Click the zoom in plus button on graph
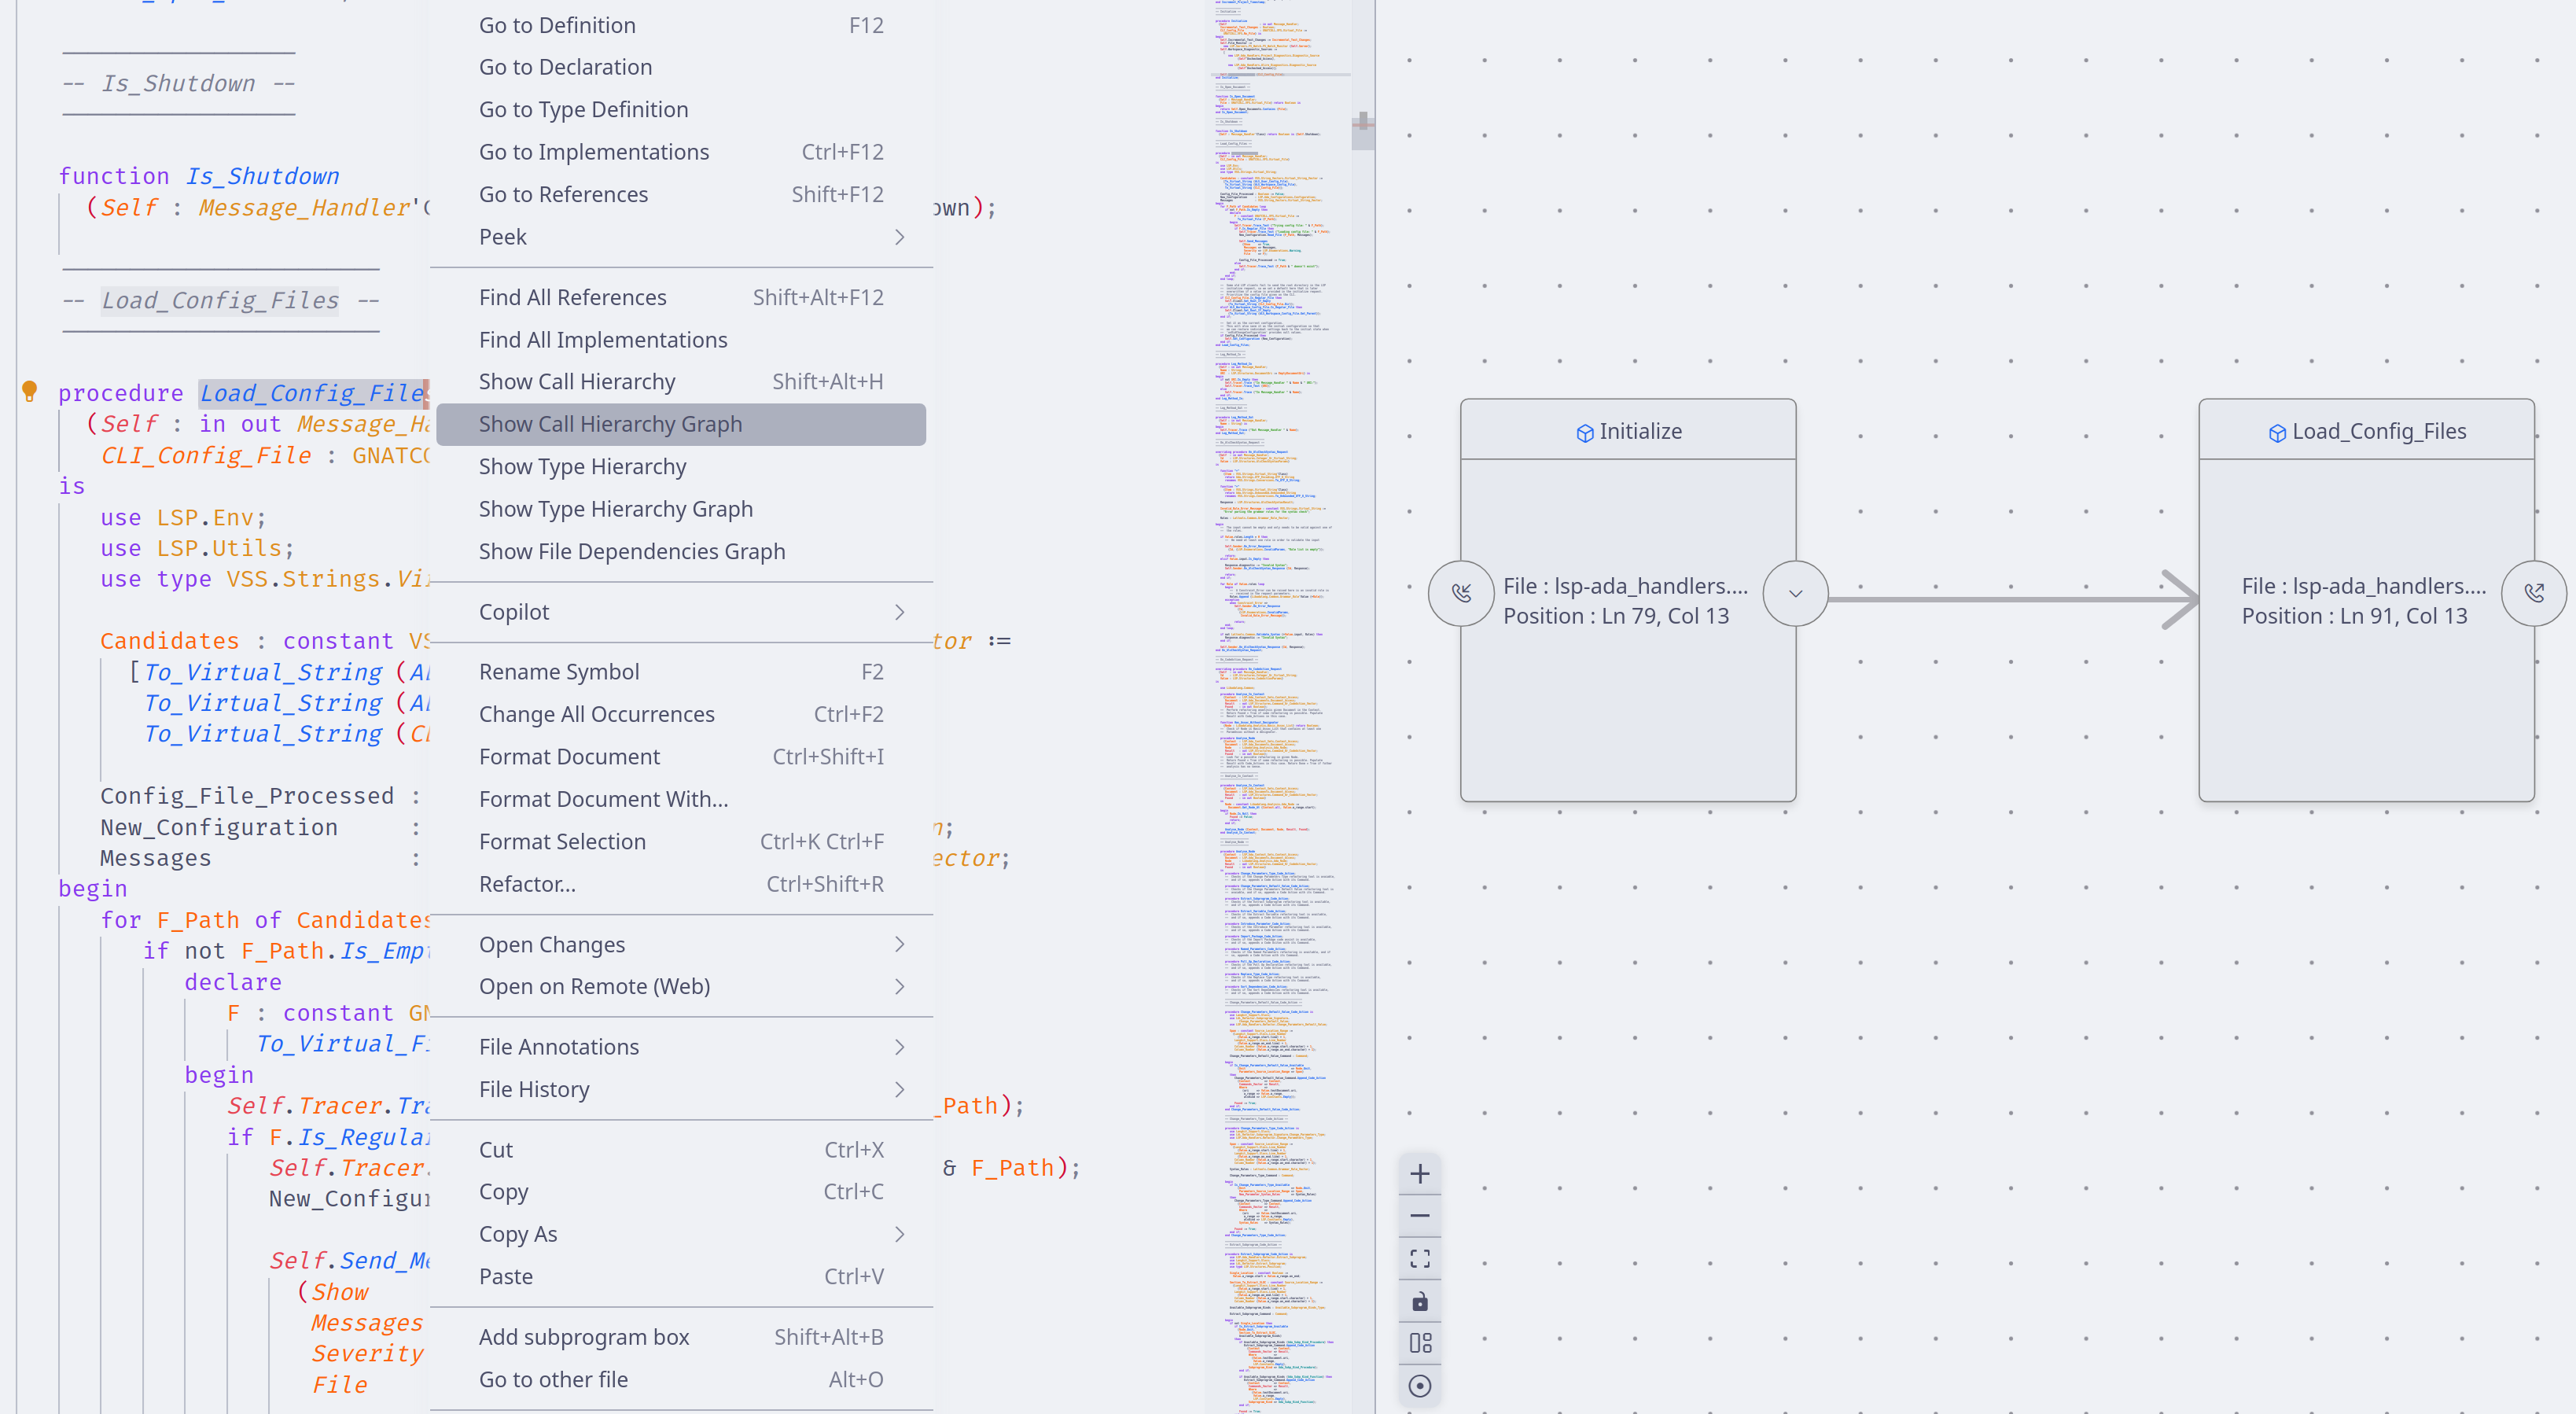This screenshot has width=2576, height=1414. tap(1419, 1173)
